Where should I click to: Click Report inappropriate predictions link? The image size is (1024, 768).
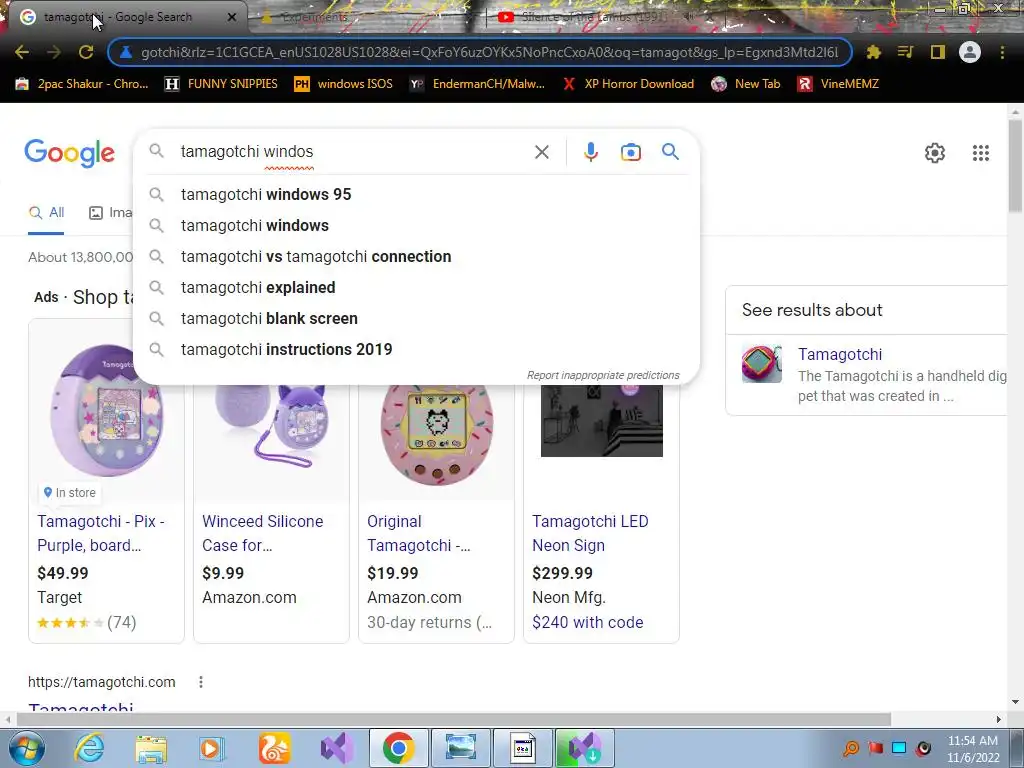(603, 376)
